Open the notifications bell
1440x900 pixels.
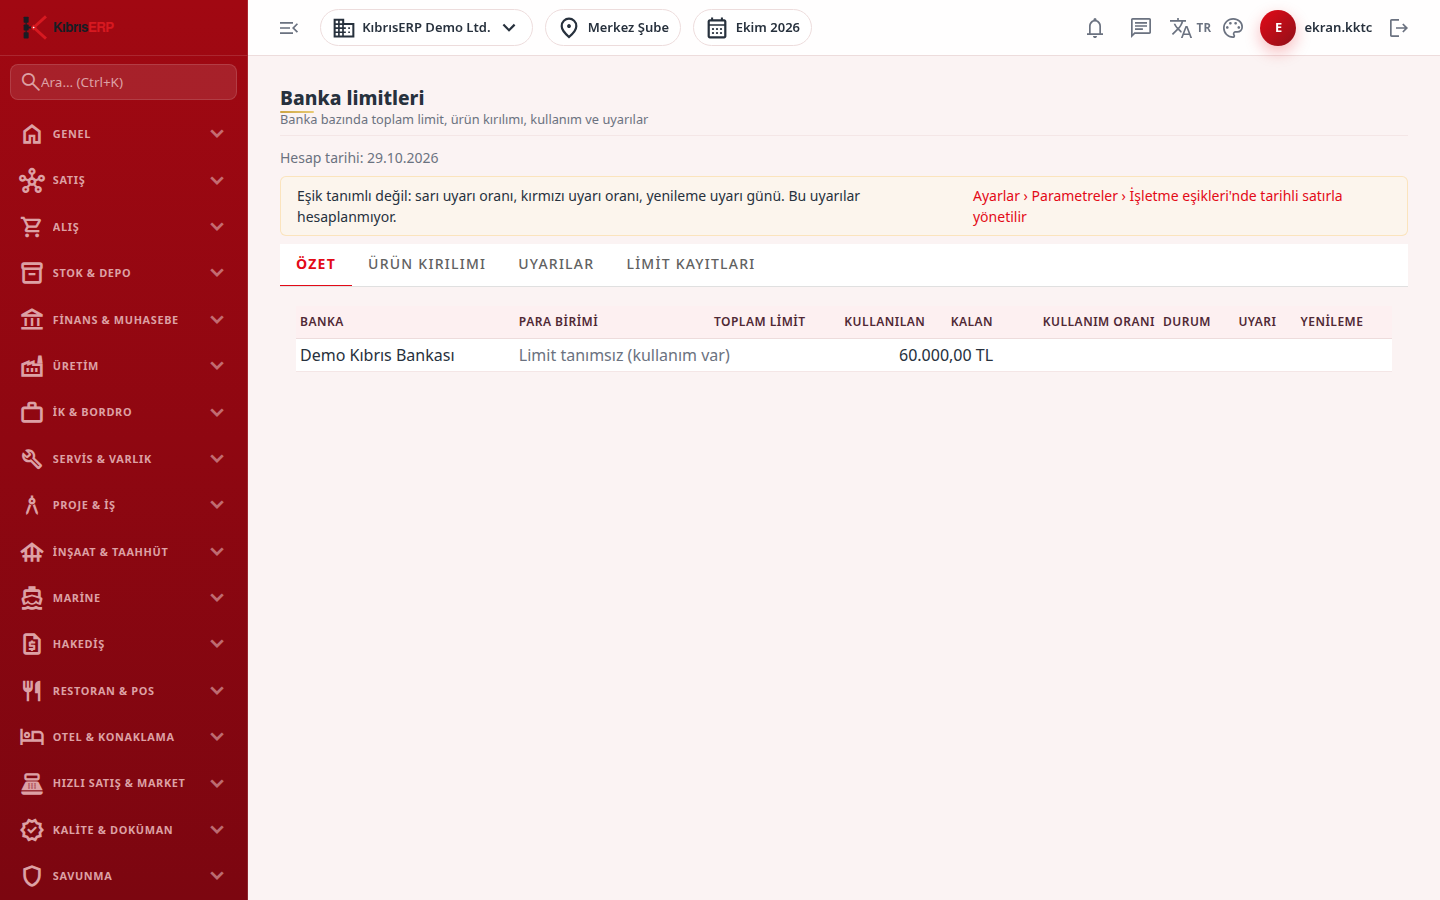point(1095,28)
